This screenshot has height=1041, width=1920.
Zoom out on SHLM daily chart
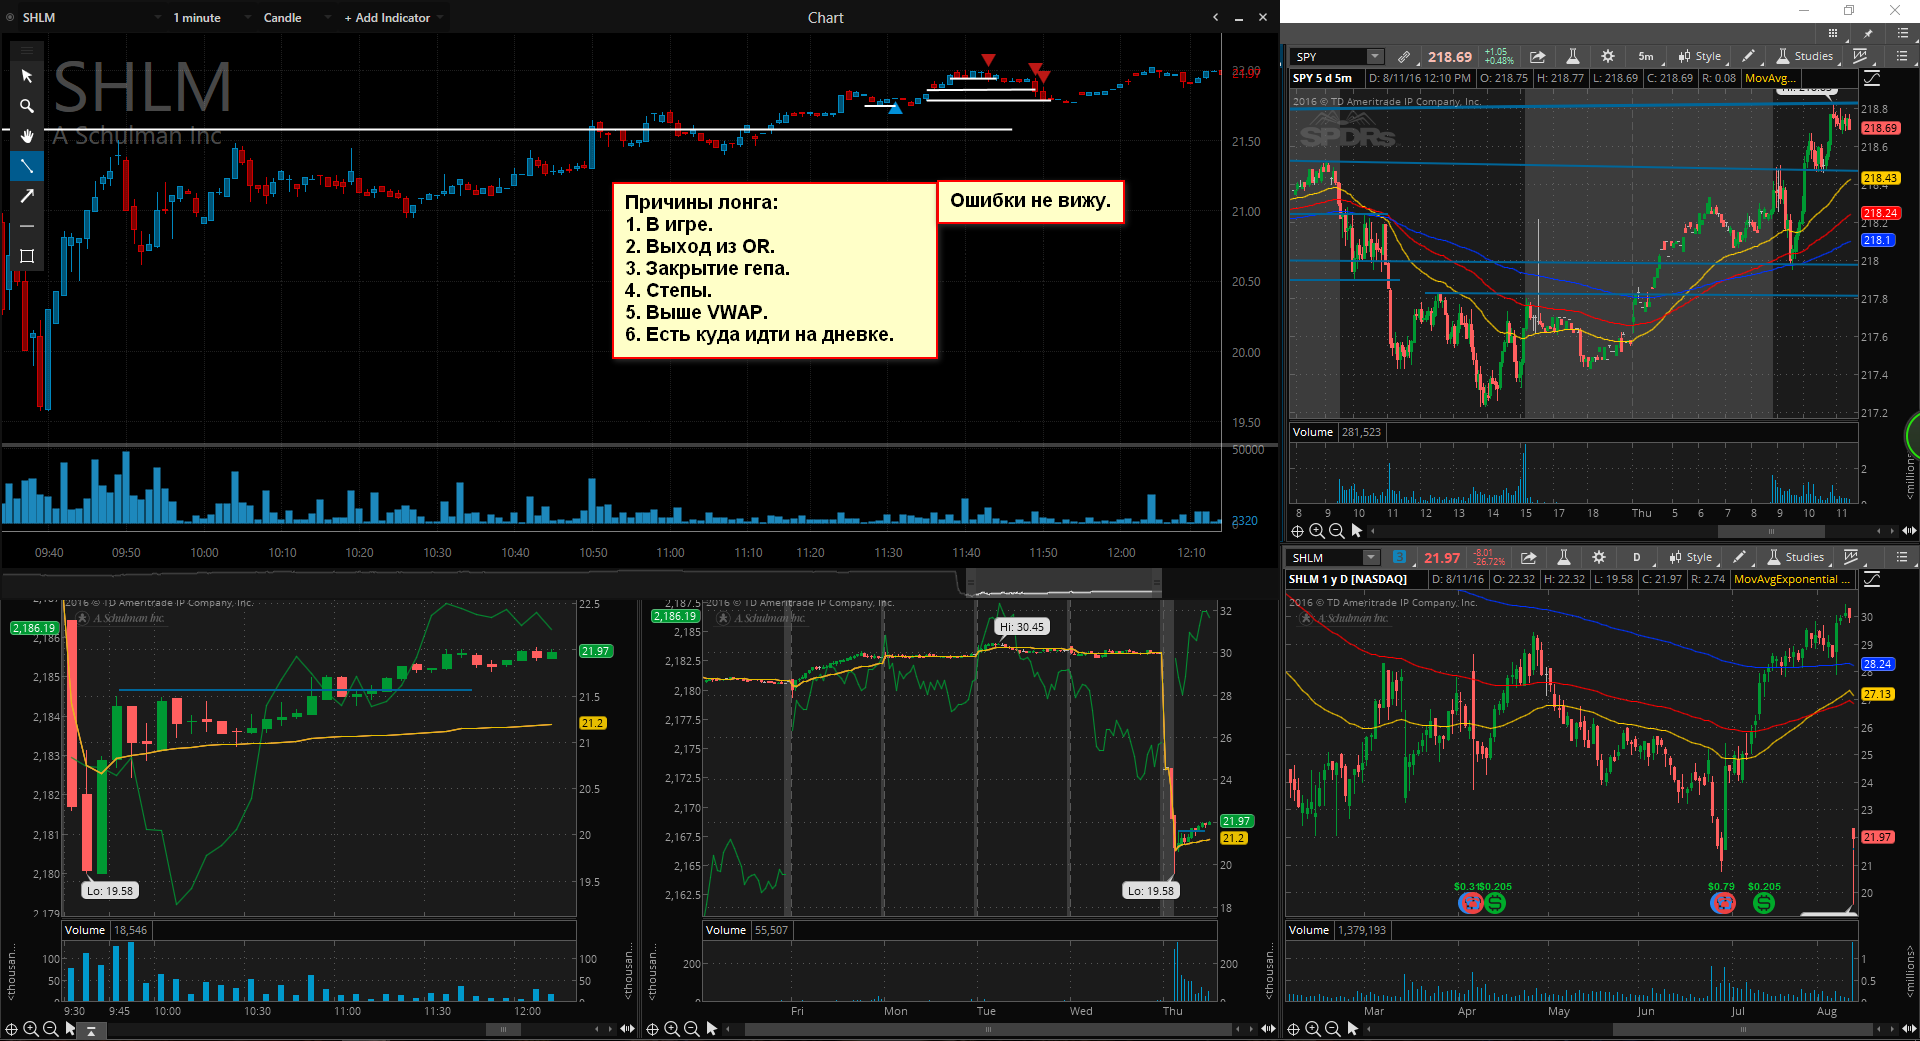point(1333,1028)
